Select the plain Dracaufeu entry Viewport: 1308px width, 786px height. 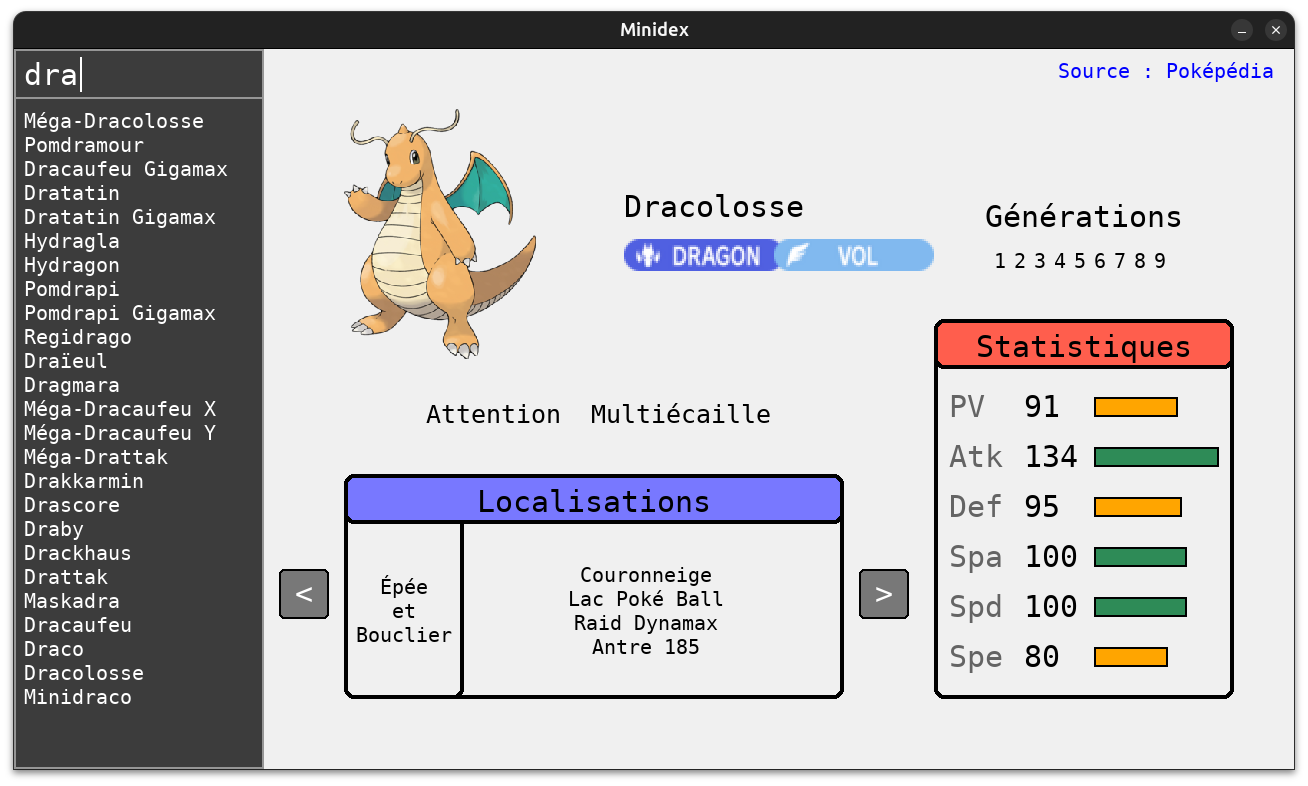(x=78, y=625)
